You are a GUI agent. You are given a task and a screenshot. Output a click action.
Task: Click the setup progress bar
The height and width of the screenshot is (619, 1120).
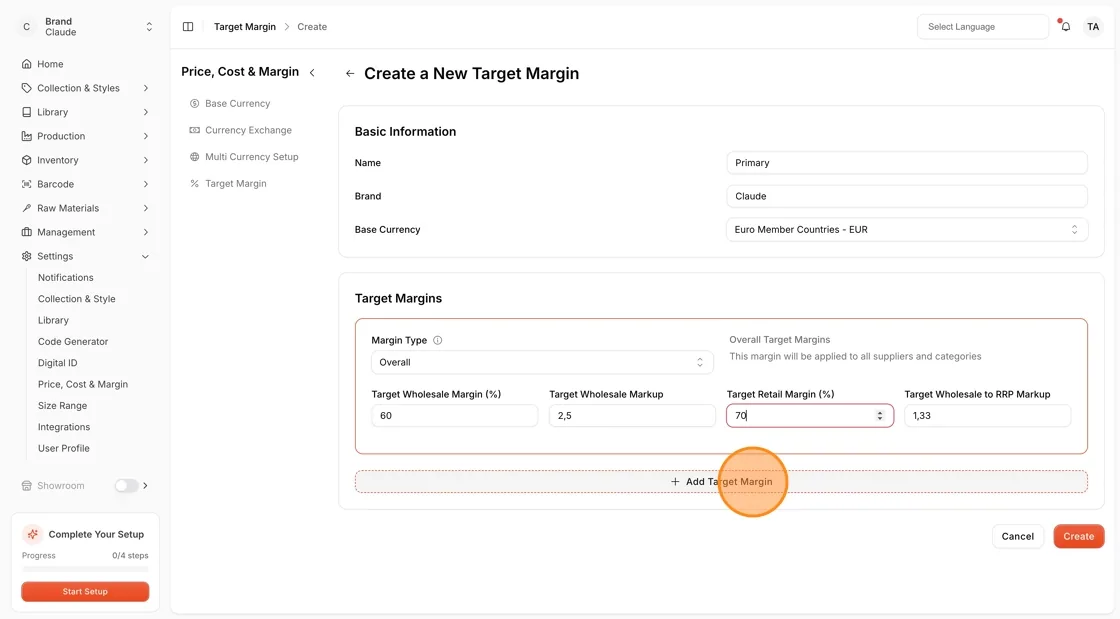click(85, 569)
